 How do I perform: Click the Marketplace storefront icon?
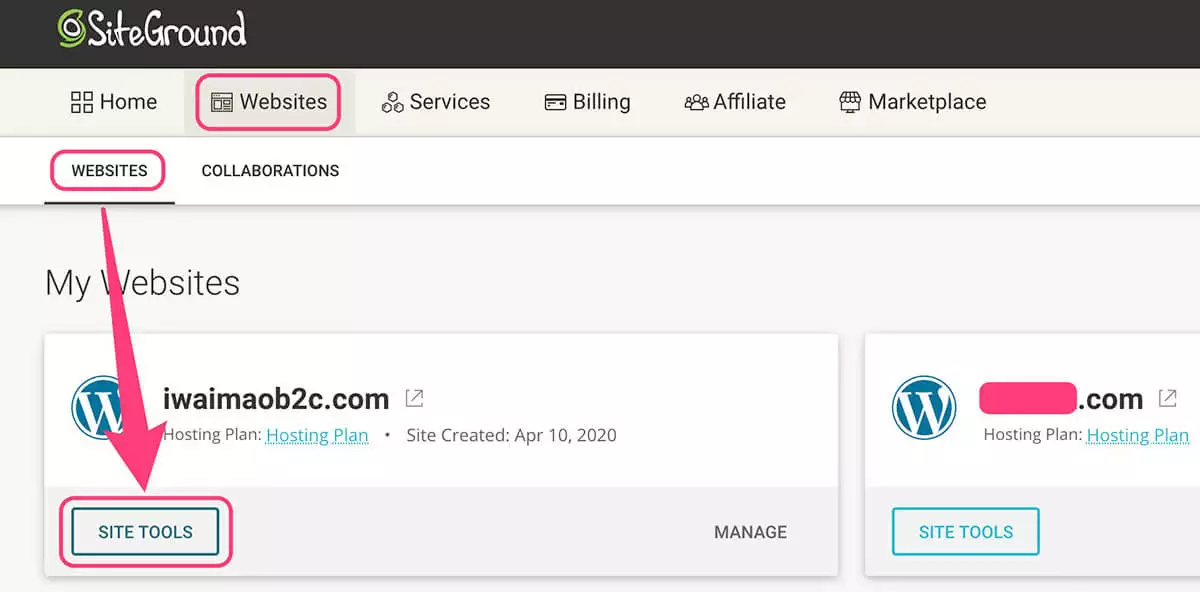[851, 101]
